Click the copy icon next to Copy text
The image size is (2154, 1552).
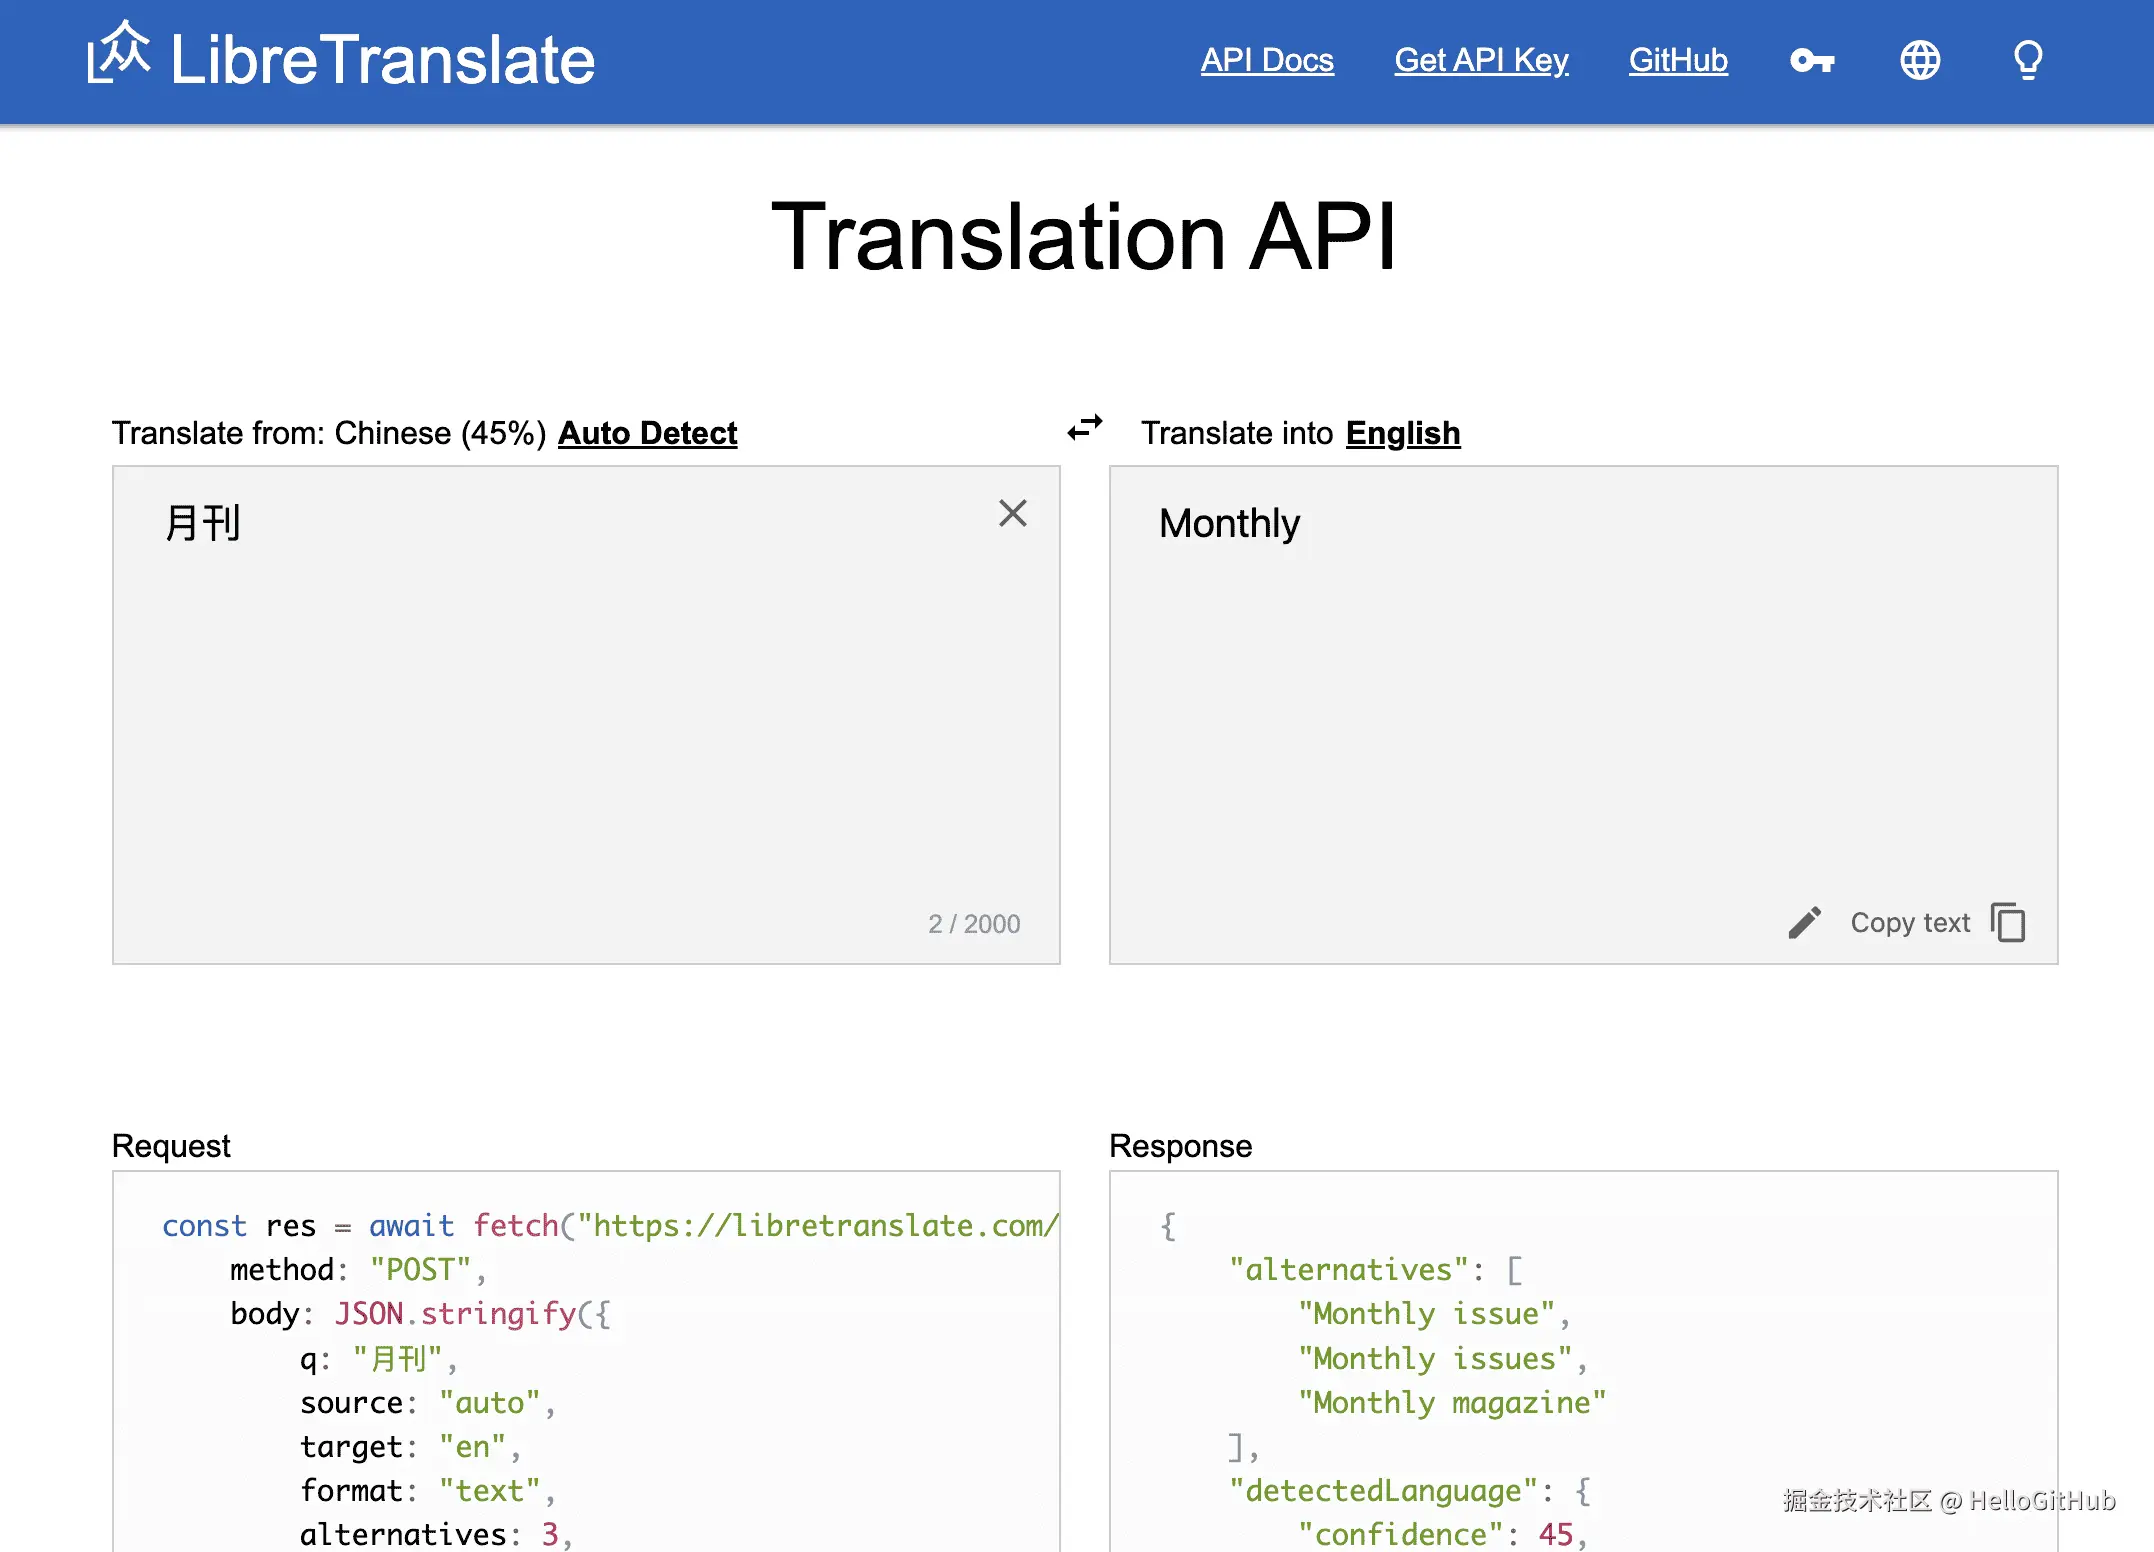(x=2008, y=922)
